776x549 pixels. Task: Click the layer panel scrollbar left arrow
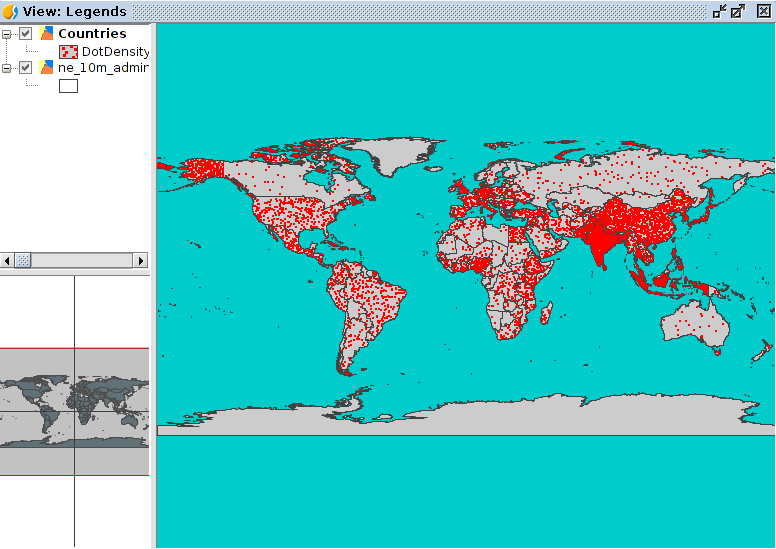pyautogui.click(x=7, y=260)
